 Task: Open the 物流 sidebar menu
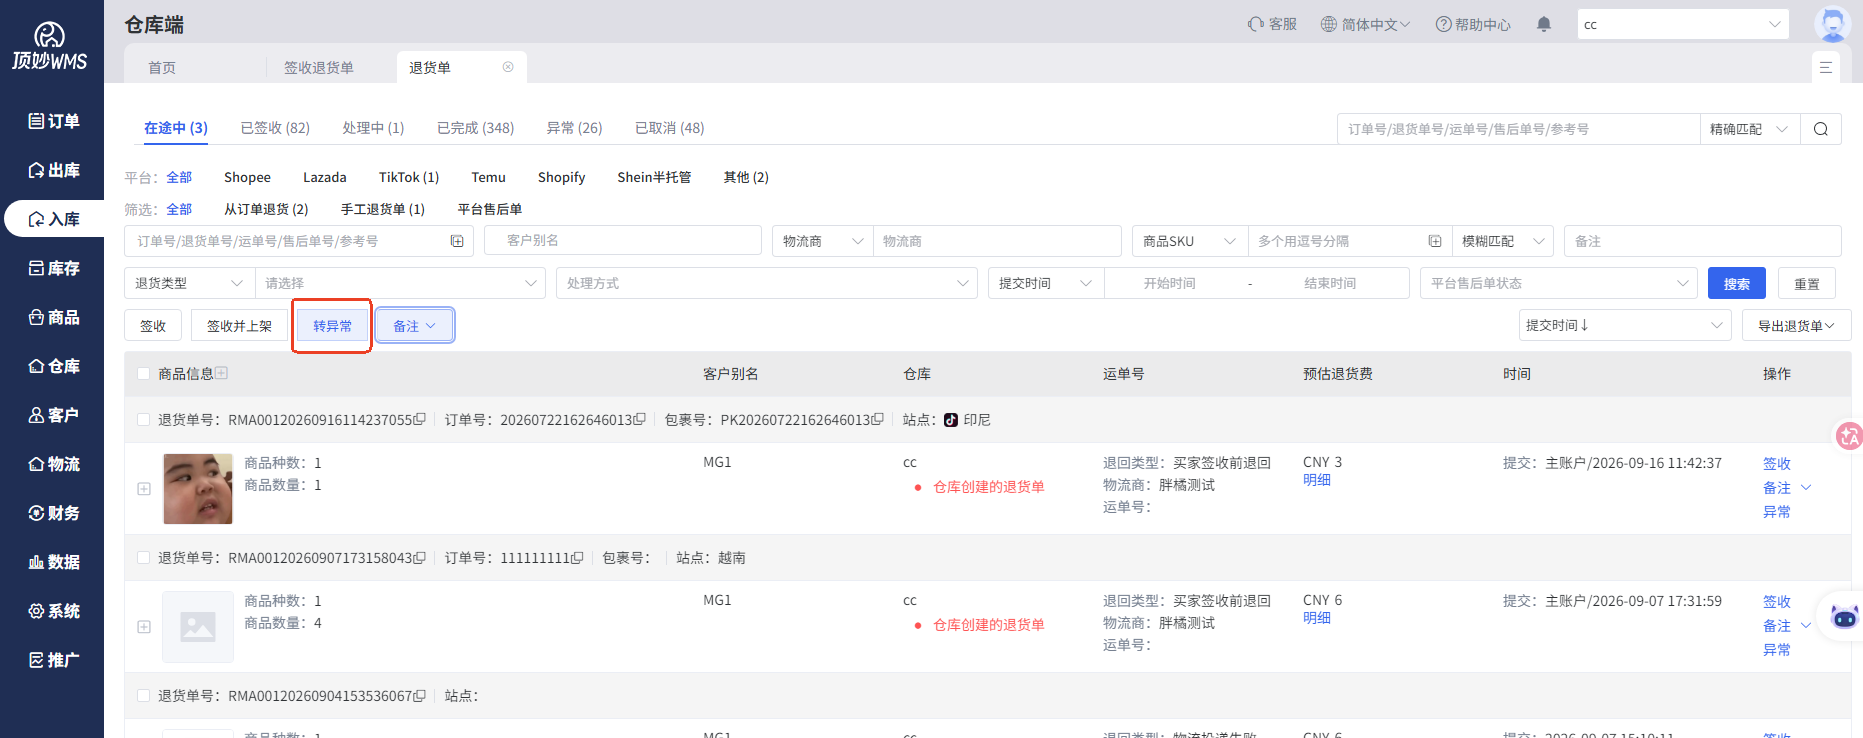[x=54, y=464]
